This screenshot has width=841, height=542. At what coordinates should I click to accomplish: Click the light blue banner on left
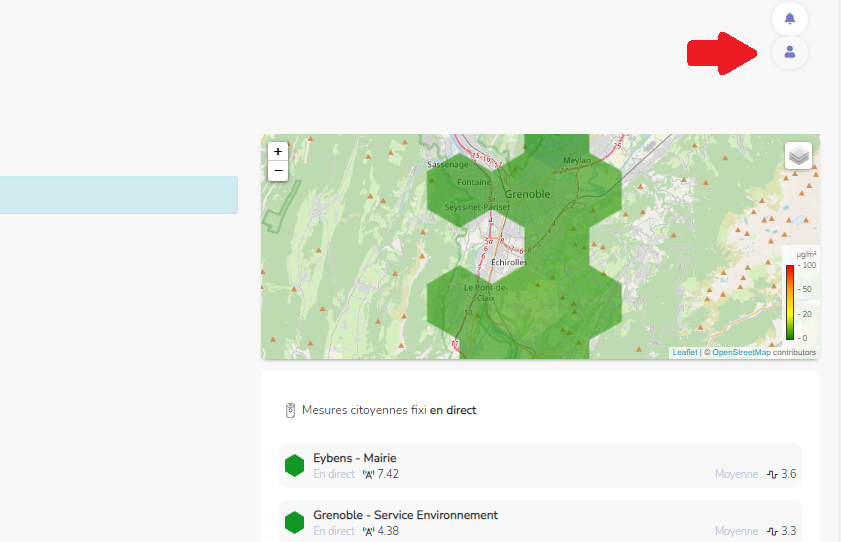click(x=118, y=195)
